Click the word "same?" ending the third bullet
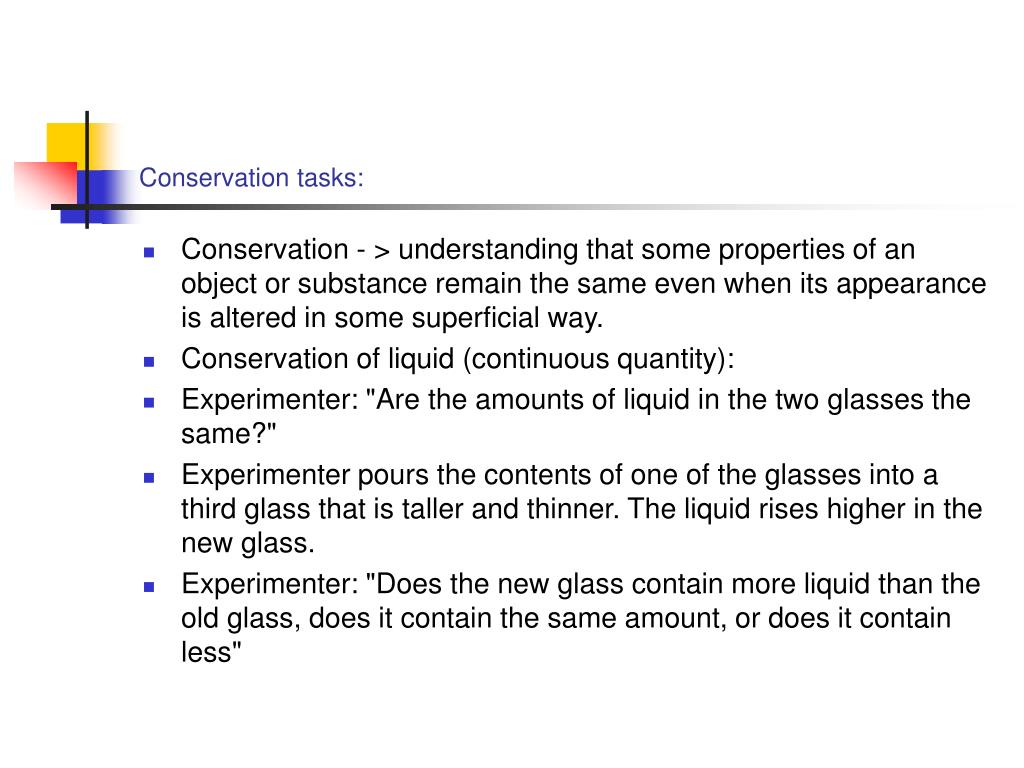This screenshot has height=768, width=1024. point(229,434)
